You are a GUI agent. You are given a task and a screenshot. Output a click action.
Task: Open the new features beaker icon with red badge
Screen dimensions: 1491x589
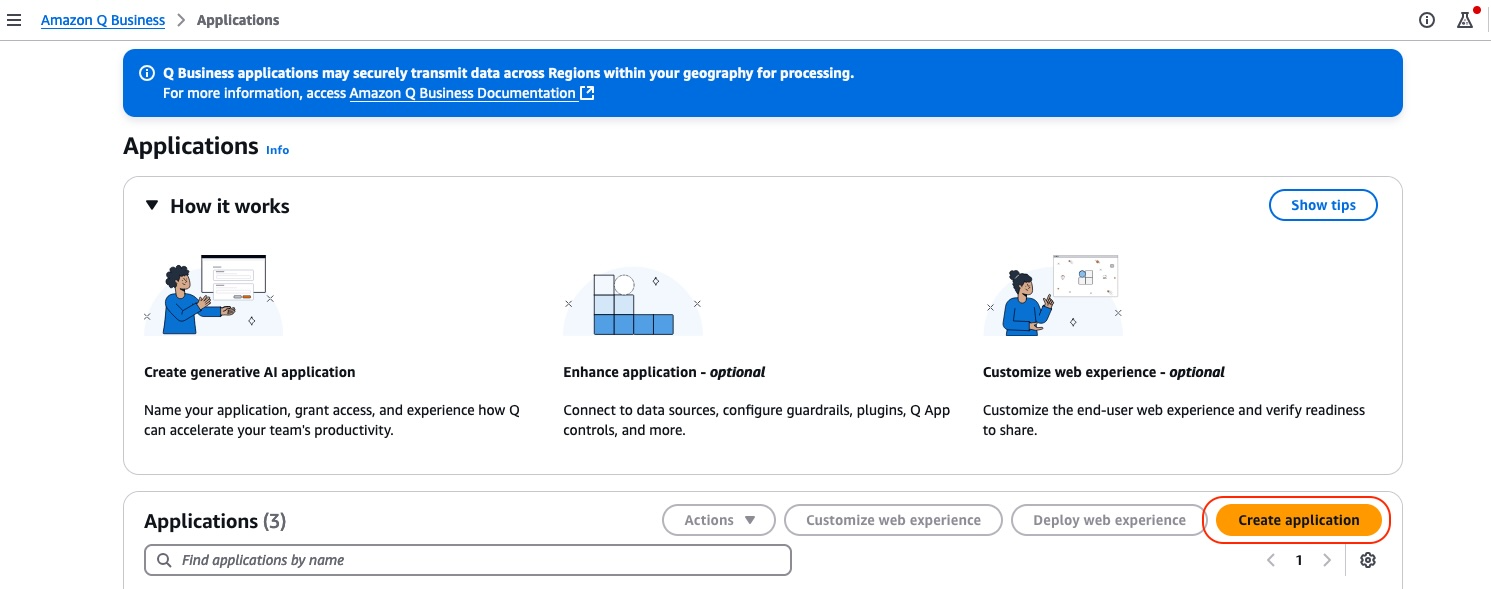pos(1467,20)
